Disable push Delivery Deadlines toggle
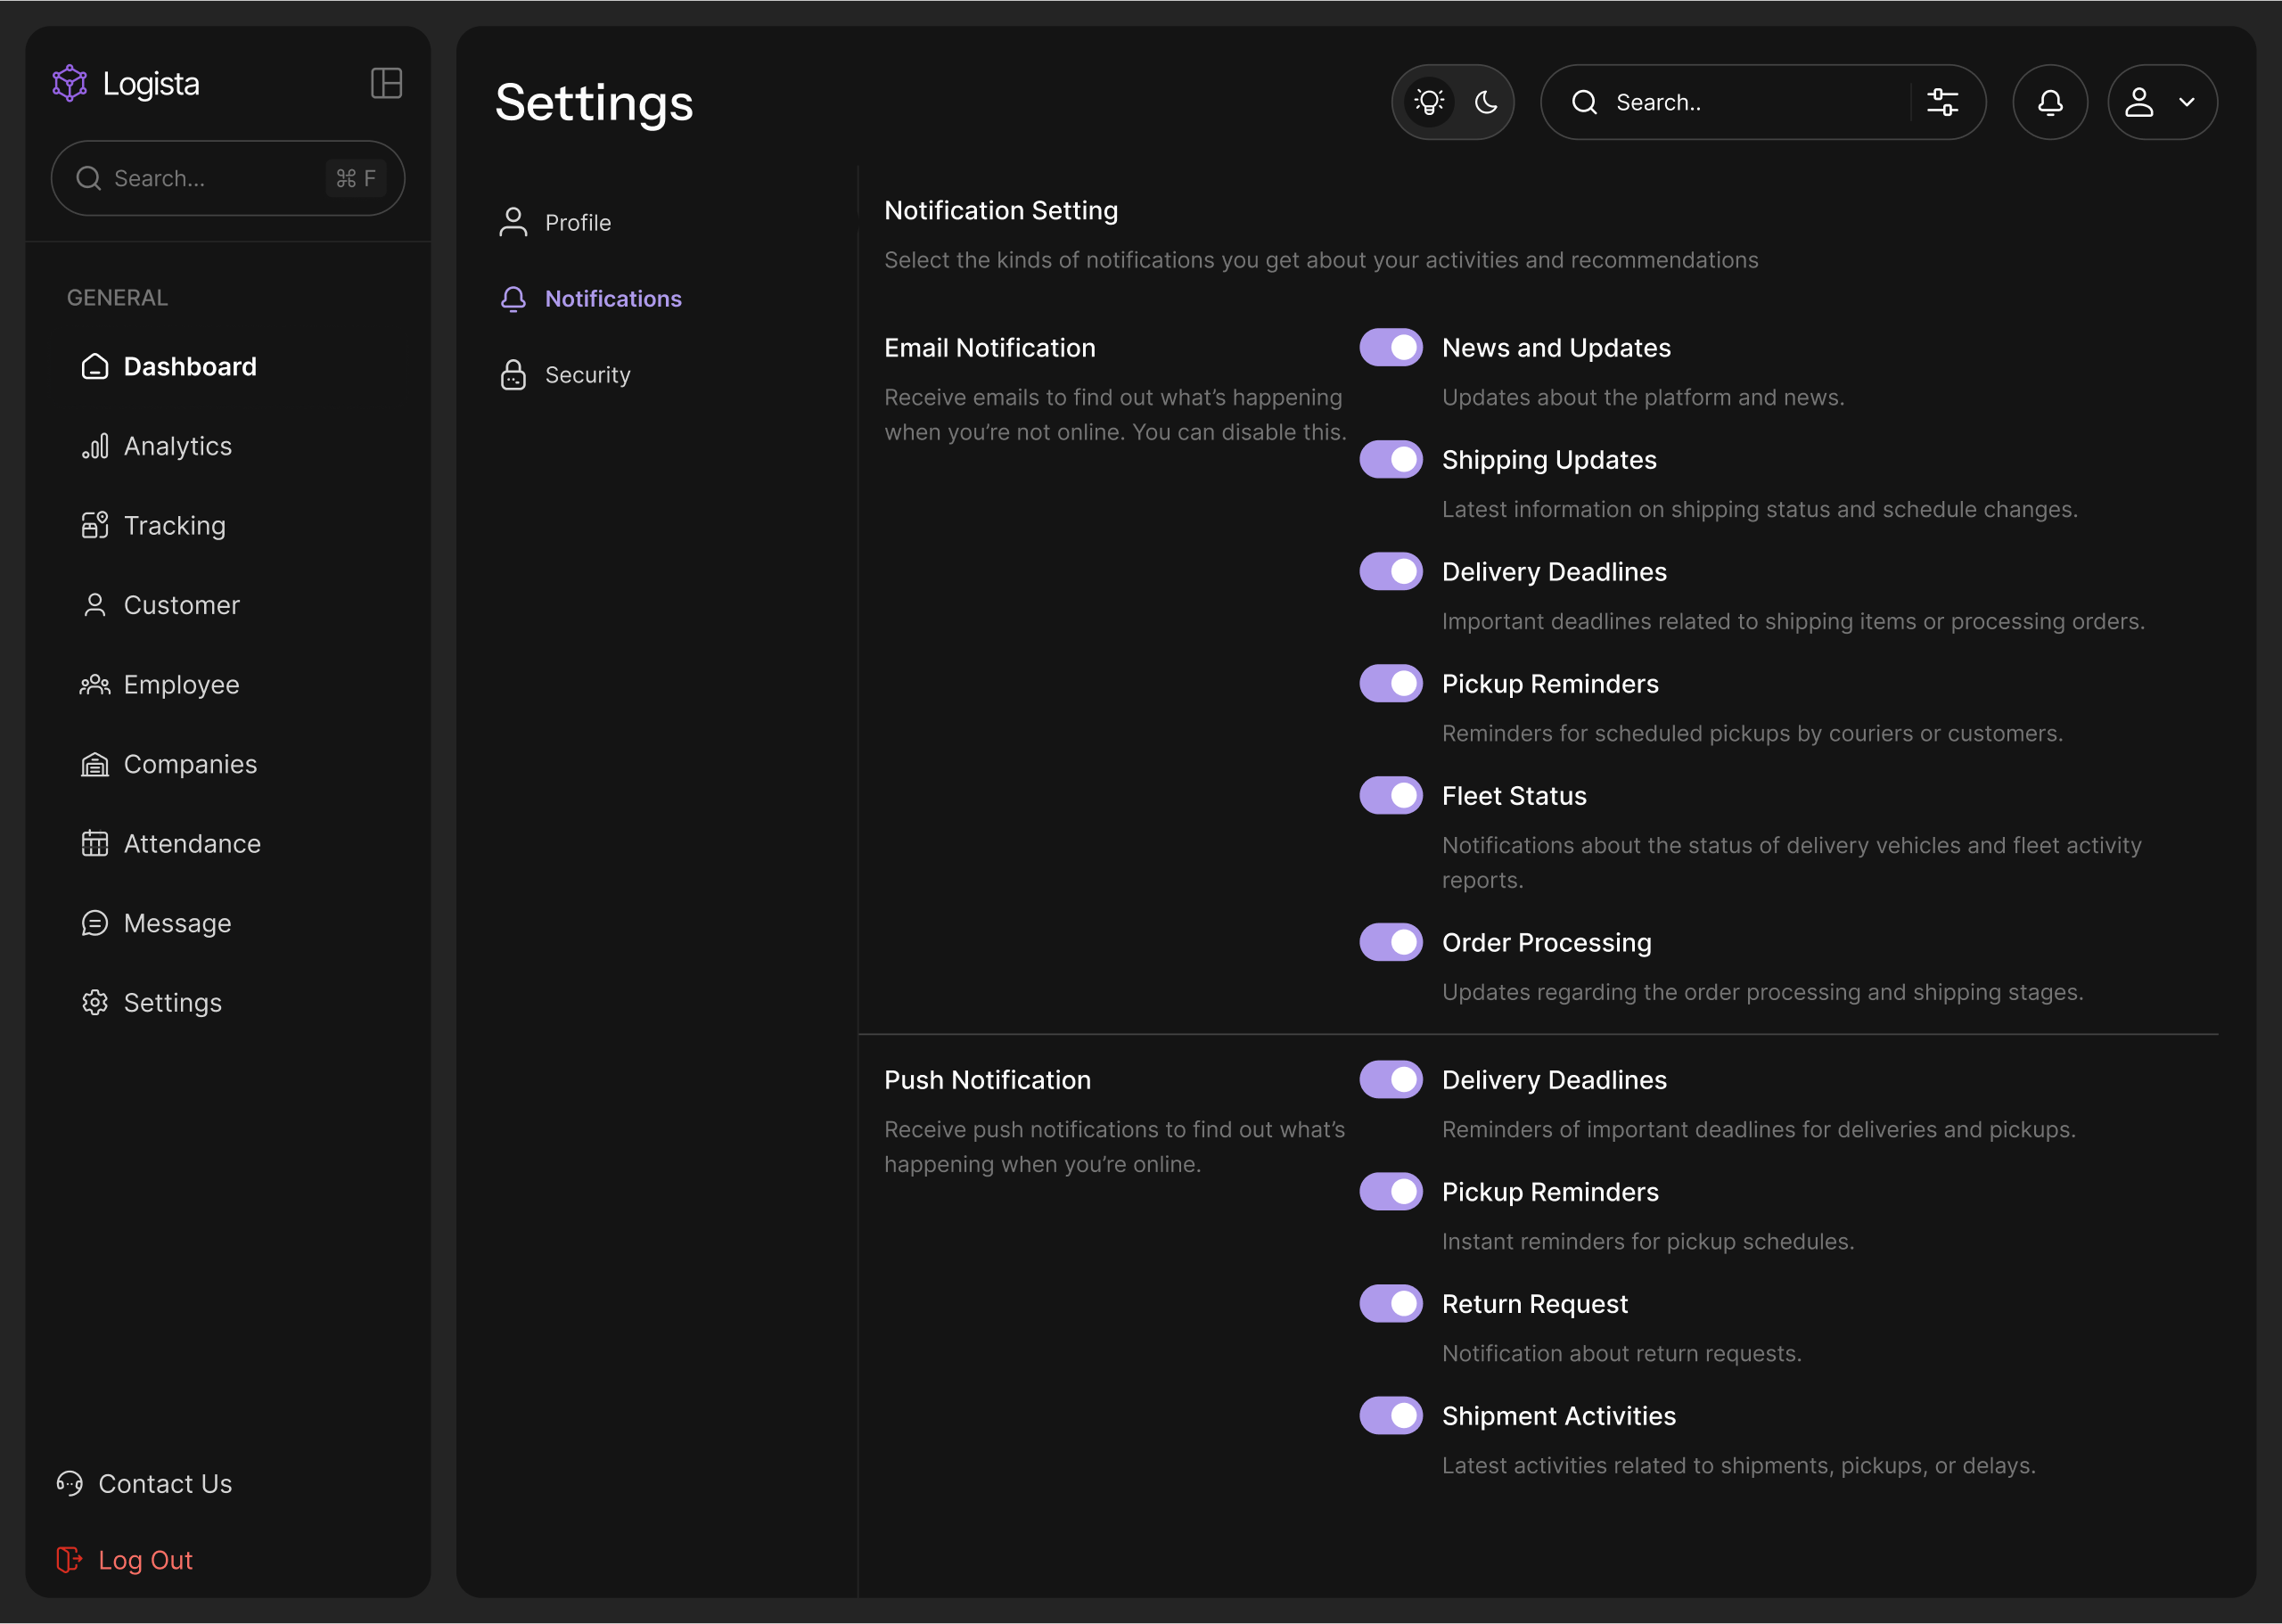This screenshot has width=2282, height=1624. pos(1391,1079)
